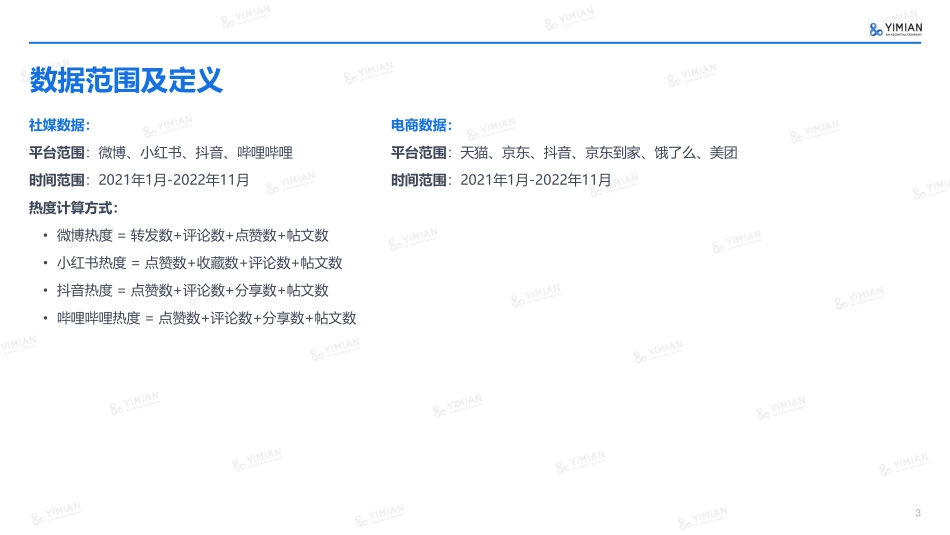Click the 时间范围 label under 电商数据
The height and width of the screenshot is (535, 950).
[x=418, y=180]
